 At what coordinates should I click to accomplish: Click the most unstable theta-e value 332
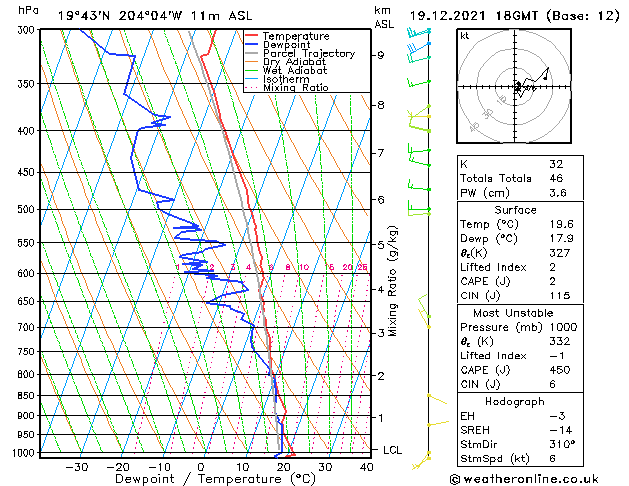tap(560, 341)
